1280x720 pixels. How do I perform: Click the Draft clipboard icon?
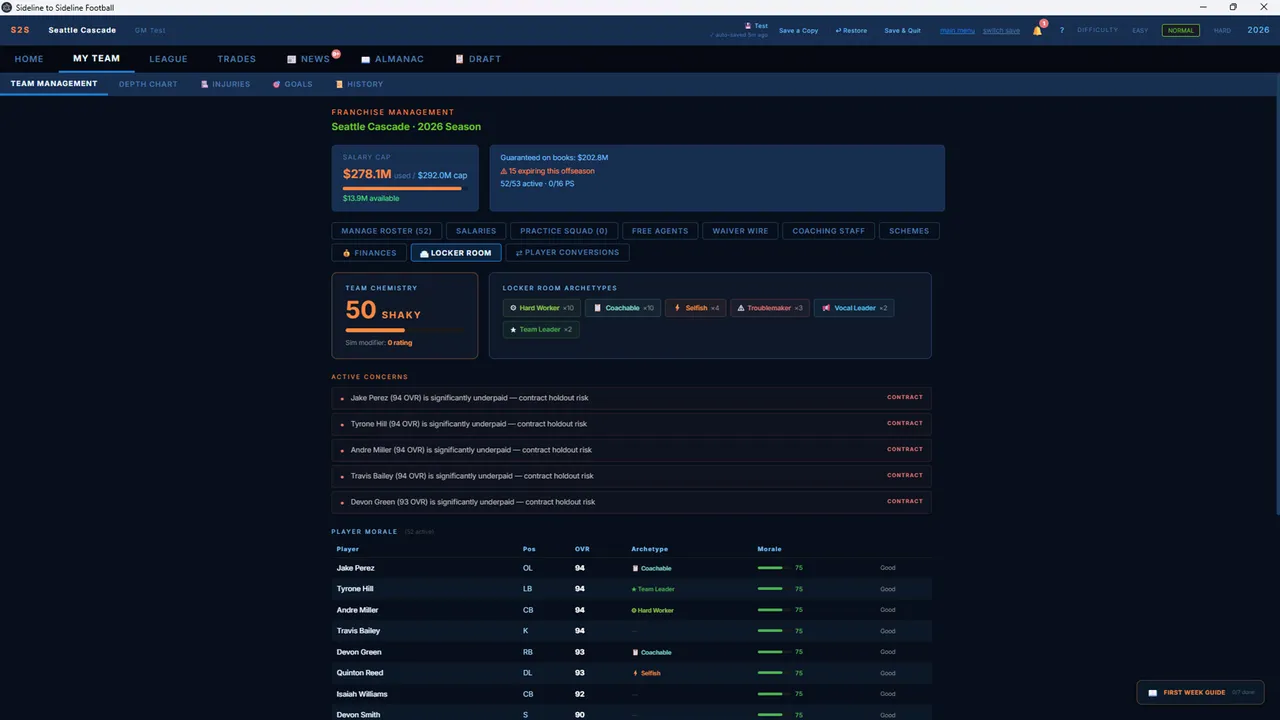[460, 59]
